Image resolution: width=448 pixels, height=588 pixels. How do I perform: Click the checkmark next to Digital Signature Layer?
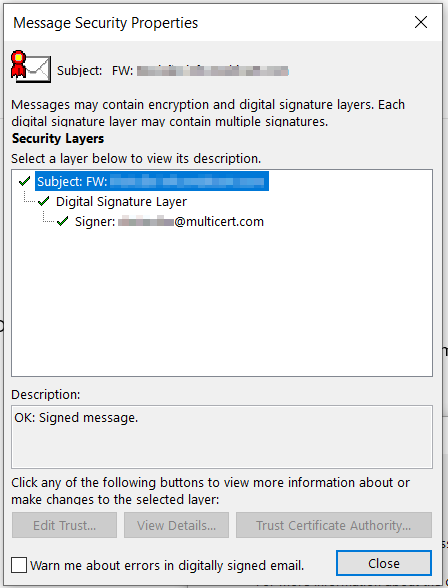pos(43,202)
